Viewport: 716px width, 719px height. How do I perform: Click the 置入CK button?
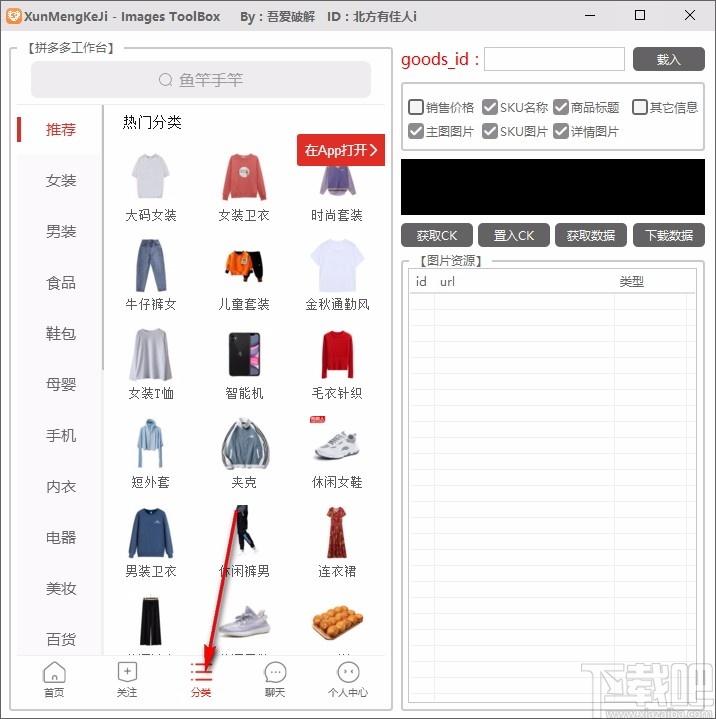(514, 235)
